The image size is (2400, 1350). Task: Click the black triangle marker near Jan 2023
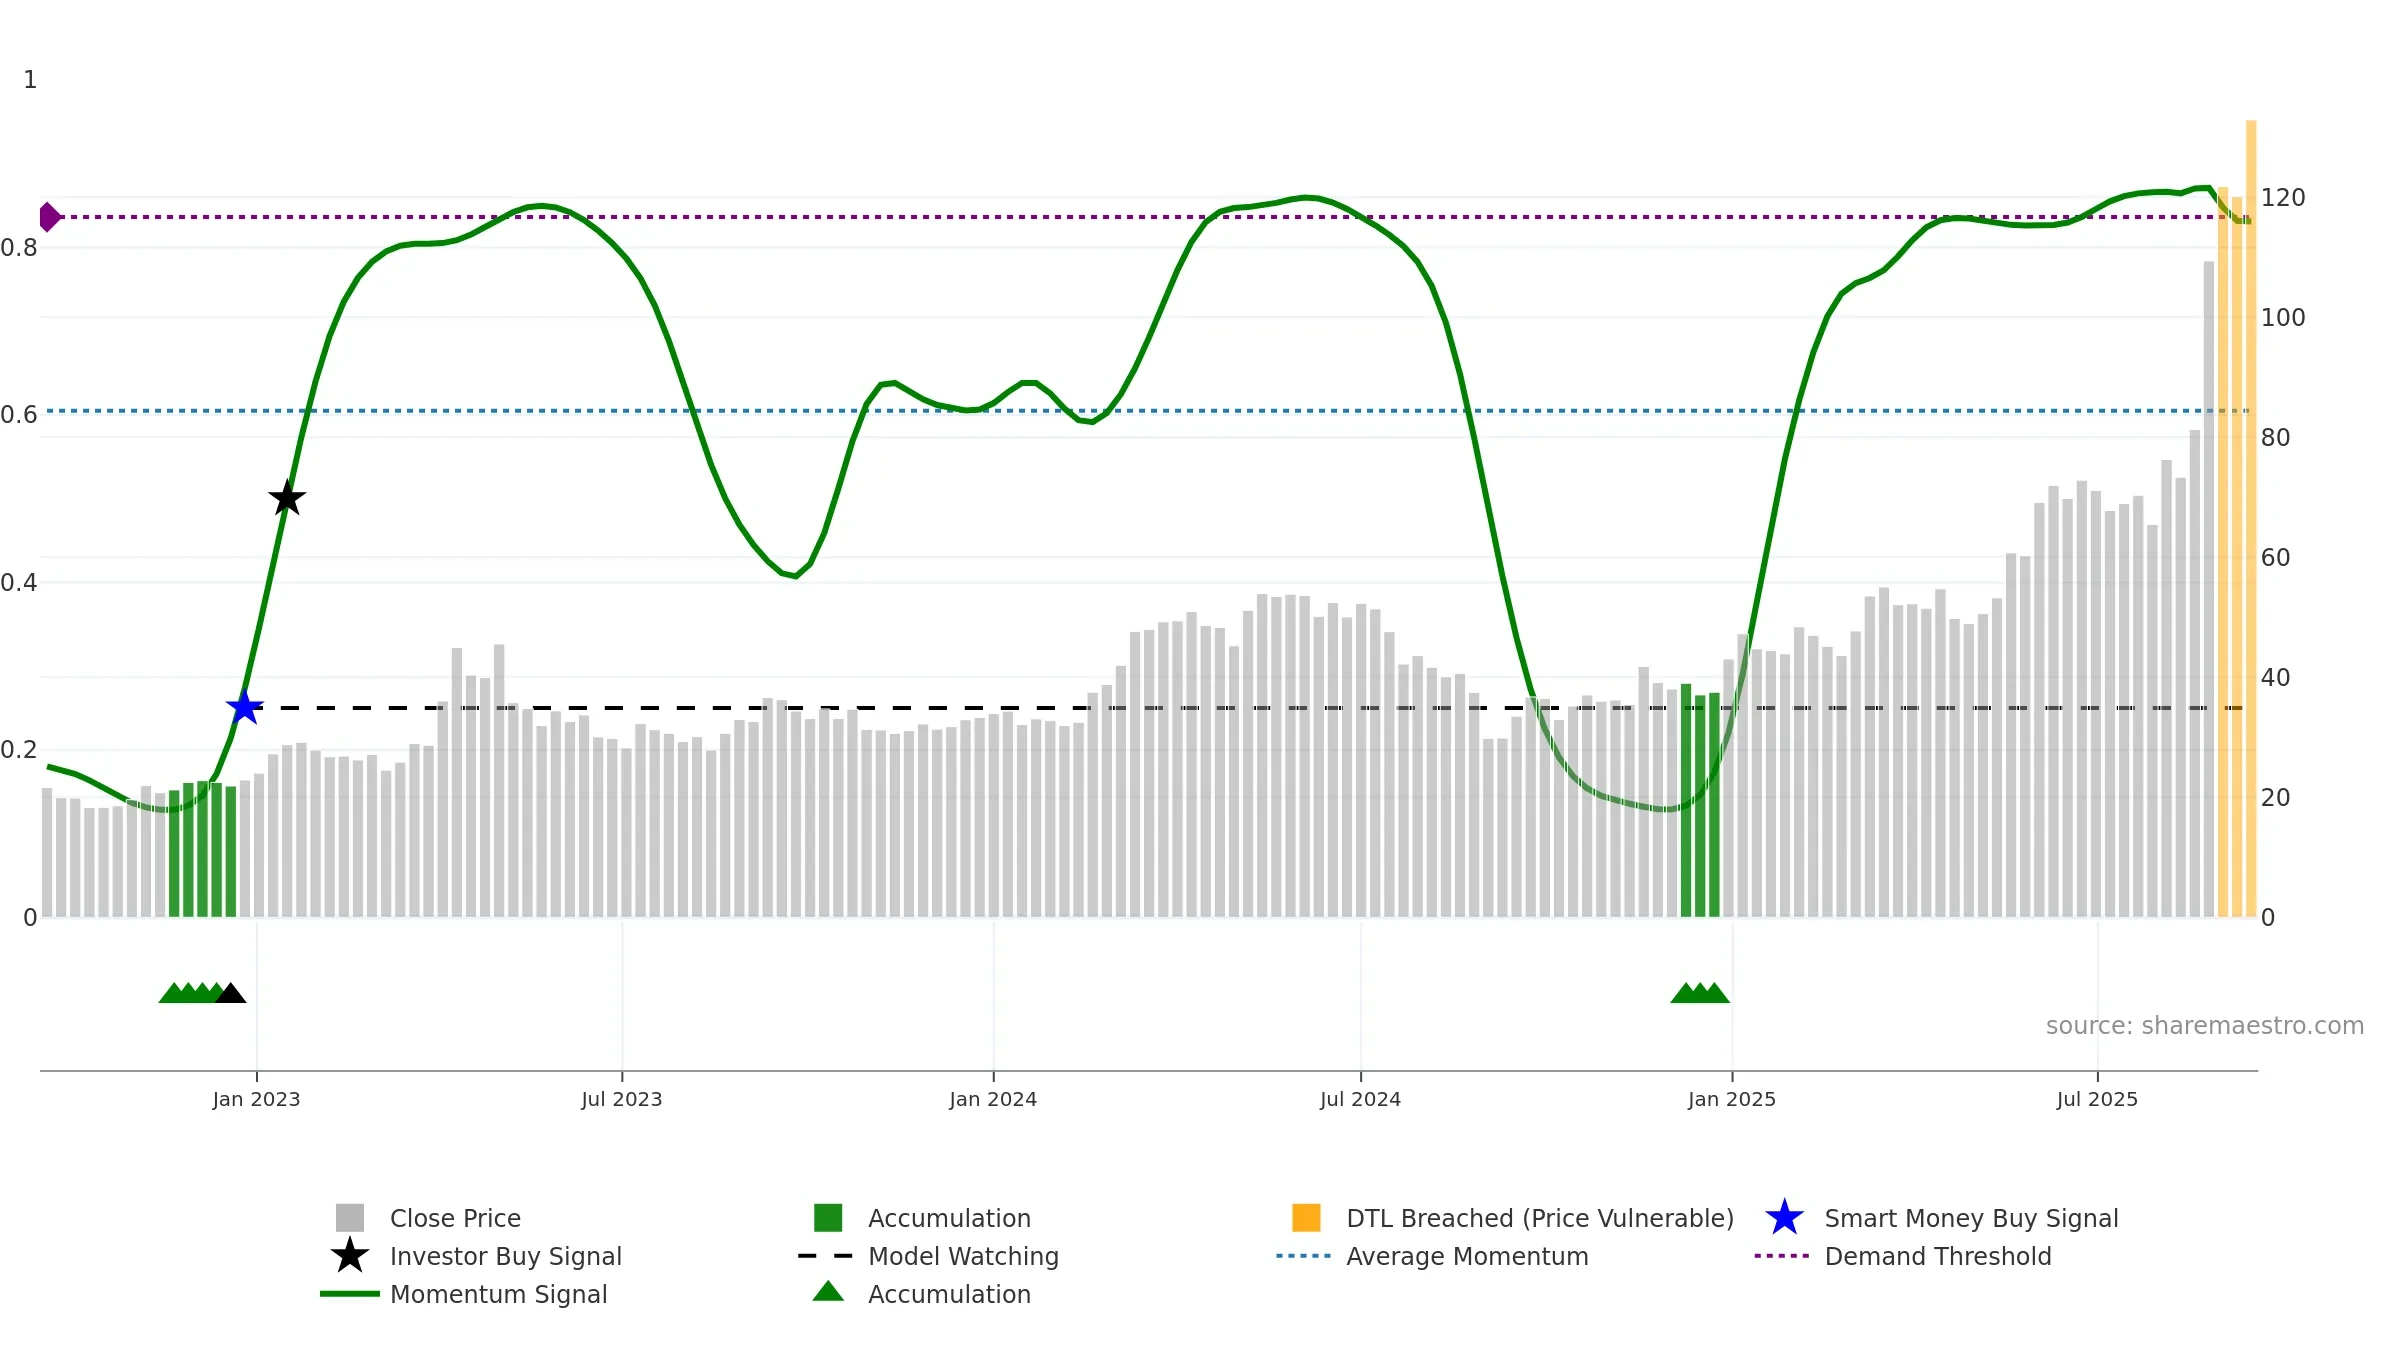[231, 993]
